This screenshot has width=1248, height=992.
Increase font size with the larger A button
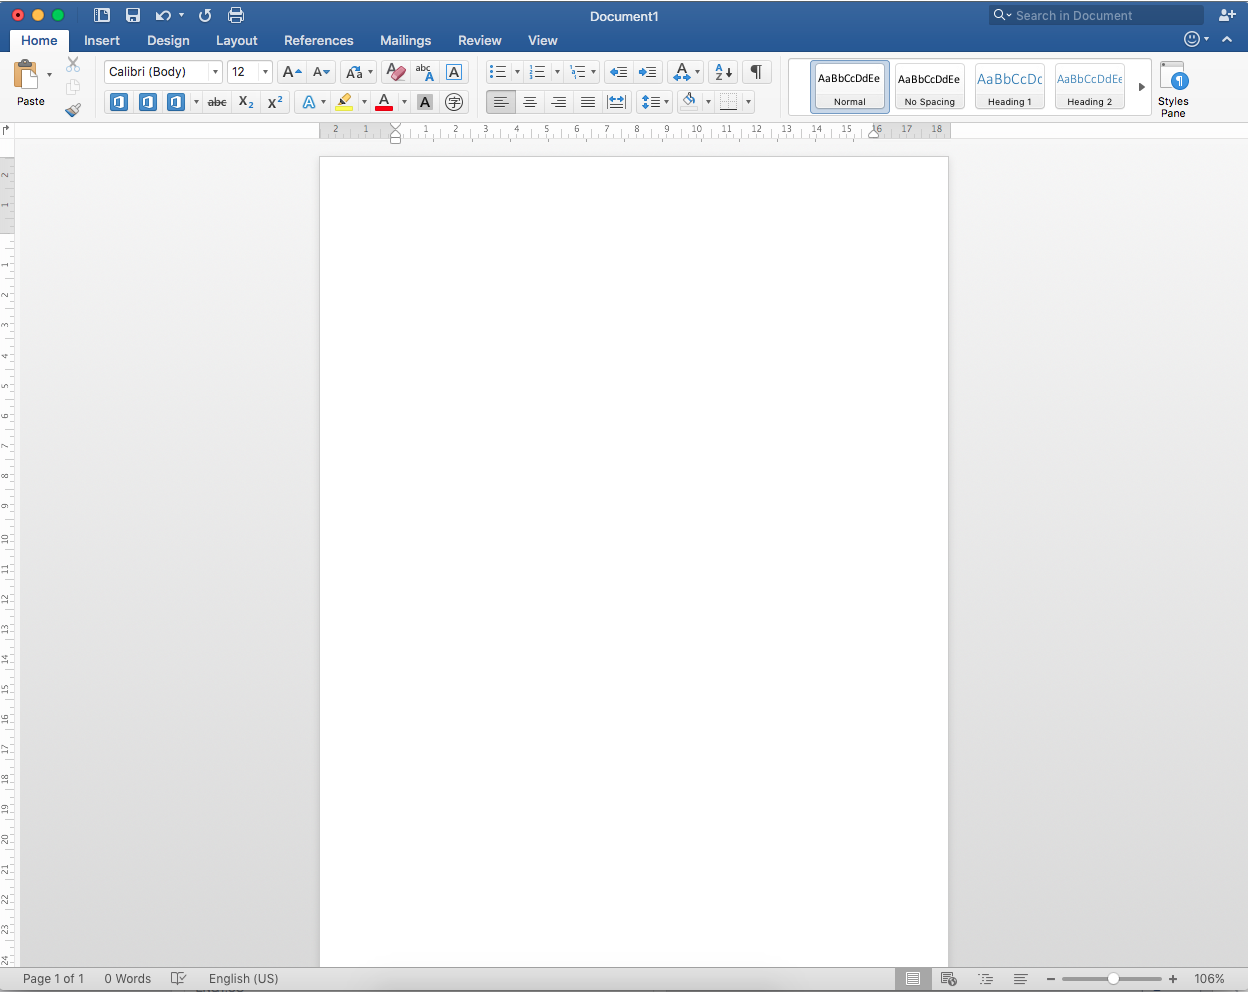[x=291, y=72]
